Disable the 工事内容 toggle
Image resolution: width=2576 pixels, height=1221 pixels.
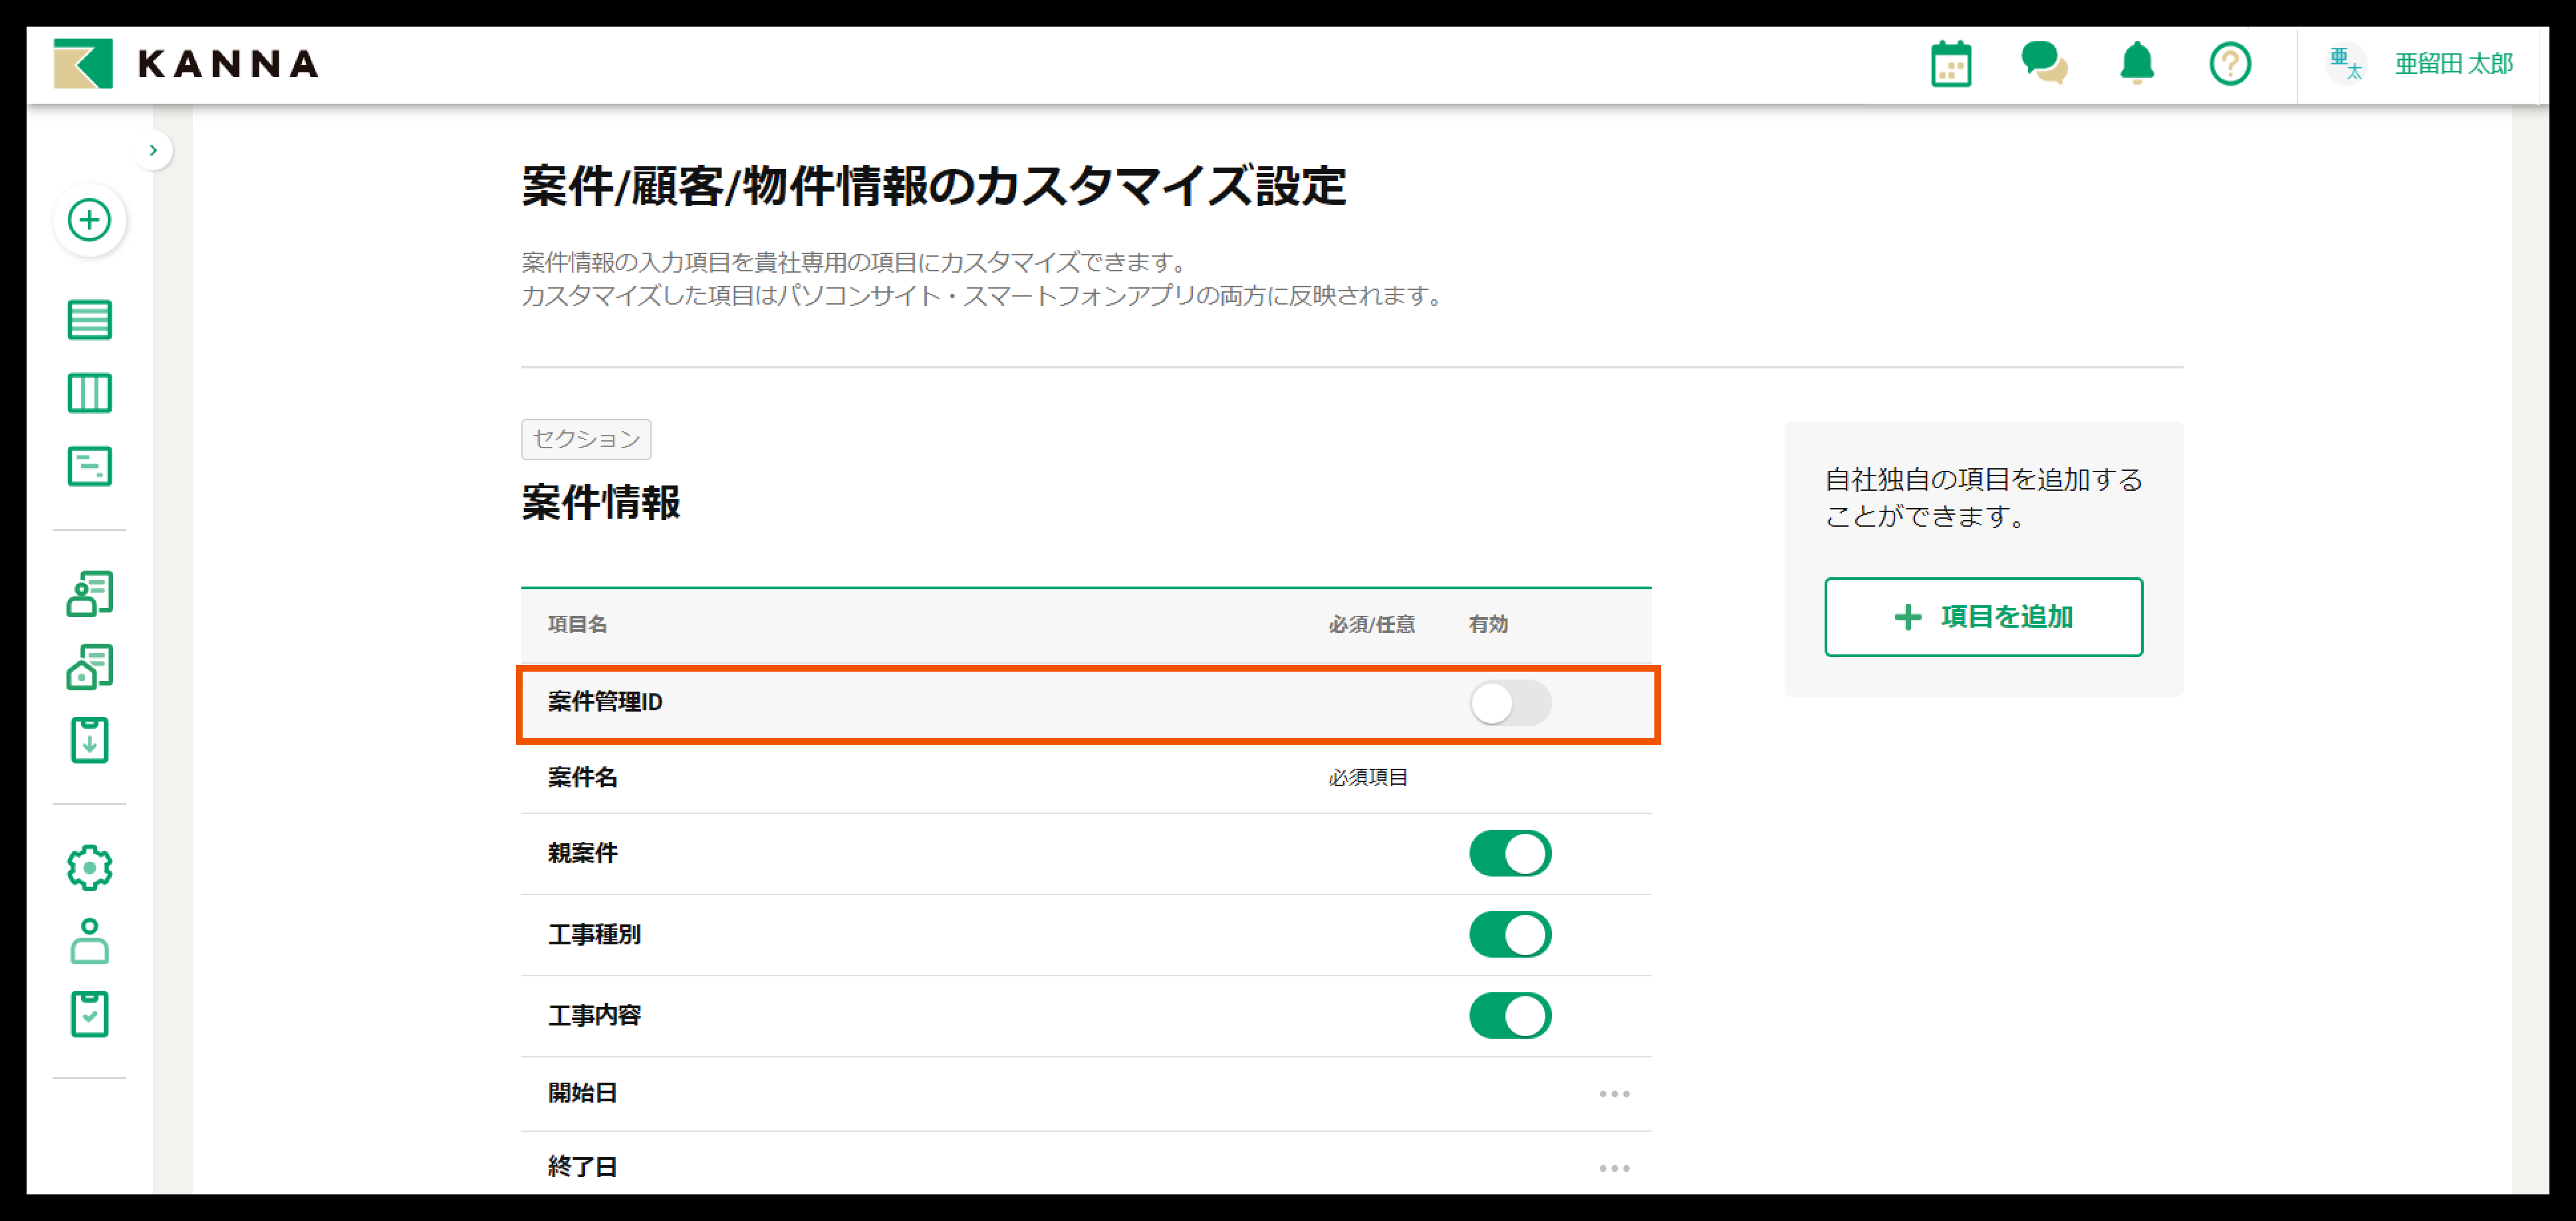(1510, 1016)
